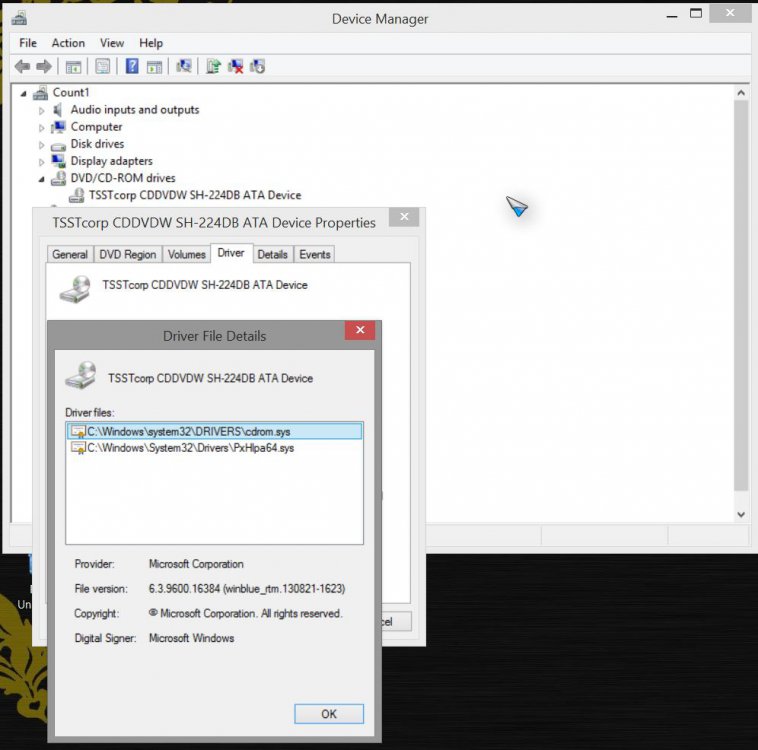This screenshot has width=758, height=750.
Task: Switch to the Details tab
Action: (273, 254)
